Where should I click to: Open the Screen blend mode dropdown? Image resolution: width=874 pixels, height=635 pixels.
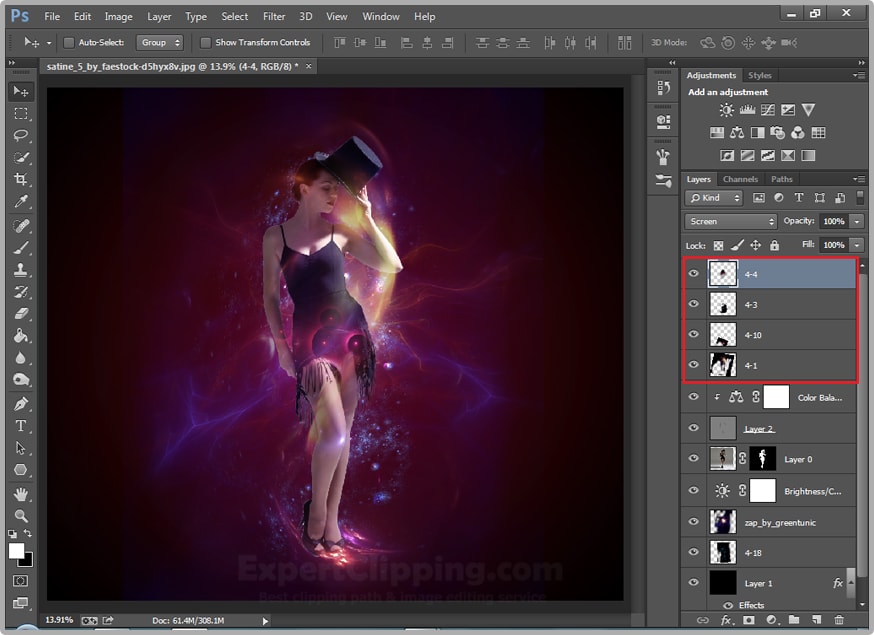(x=730, y=220)
